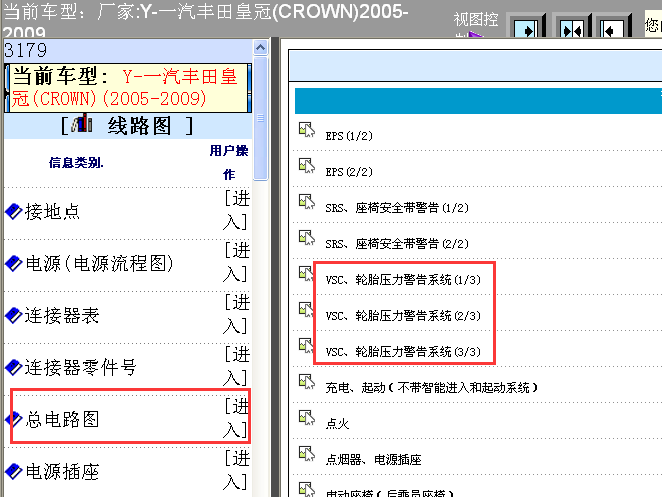Click icon beside VSC、轮胎压力警告系统 (2/3)
The height and width of the screenshot is (497, 662).
[x=306, y=310]
